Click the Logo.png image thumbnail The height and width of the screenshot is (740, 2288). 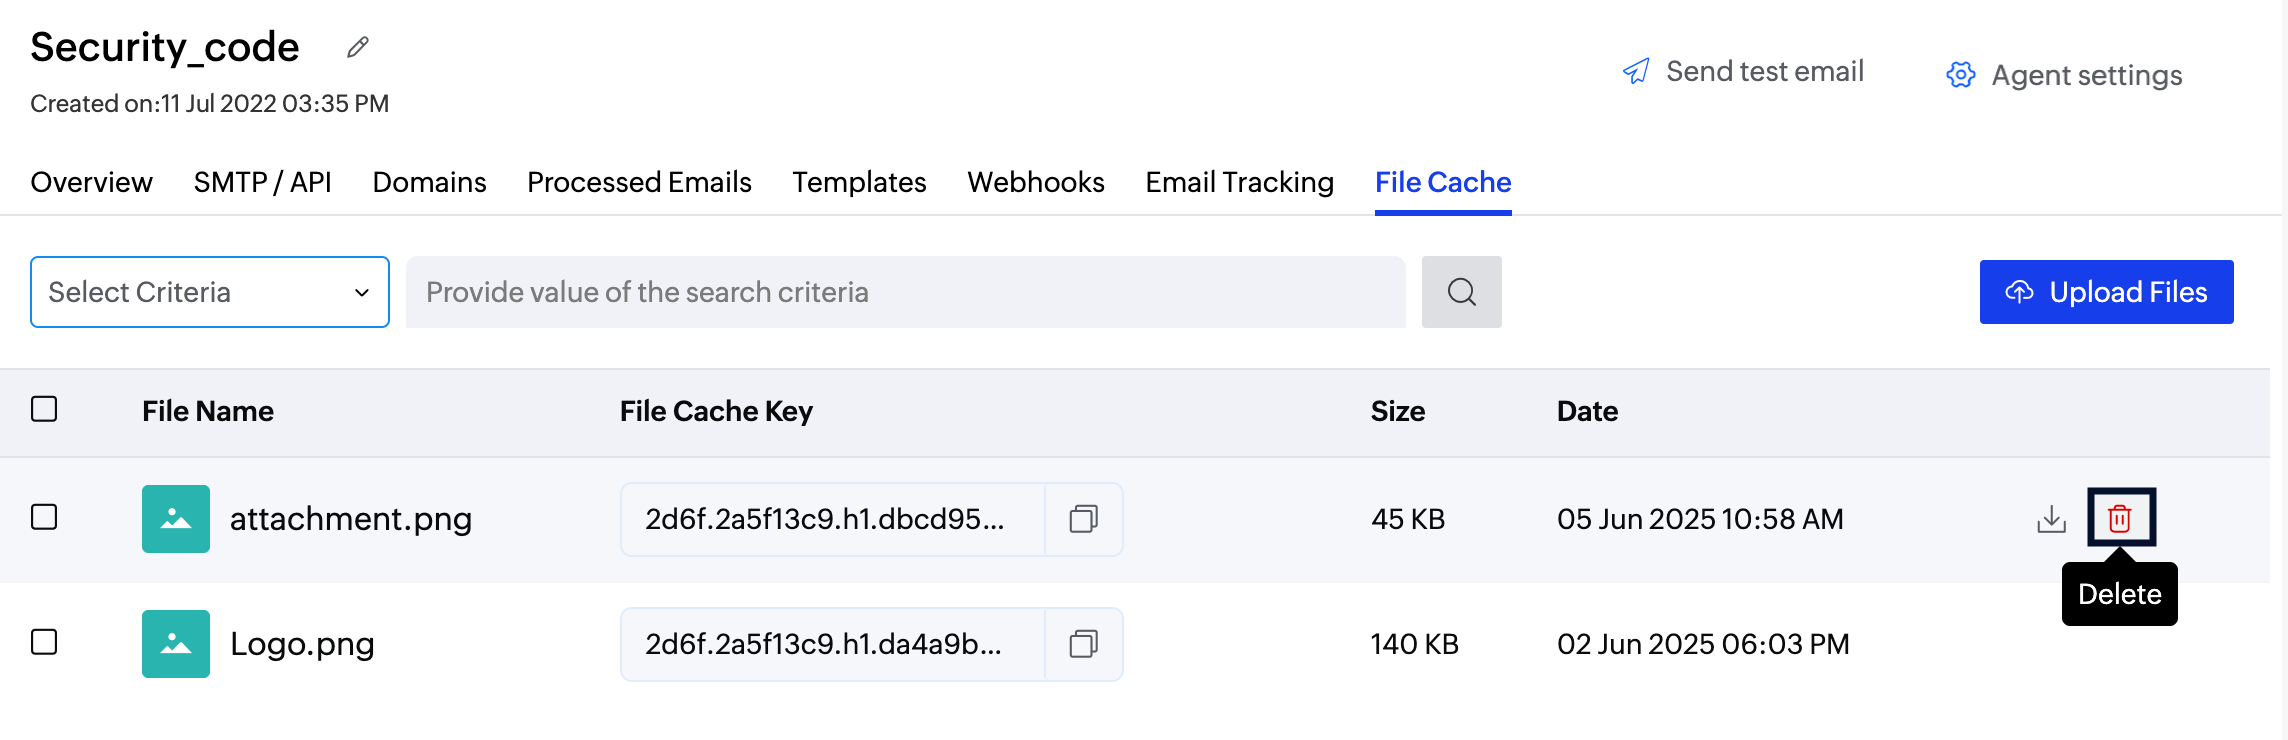(175, 644)
